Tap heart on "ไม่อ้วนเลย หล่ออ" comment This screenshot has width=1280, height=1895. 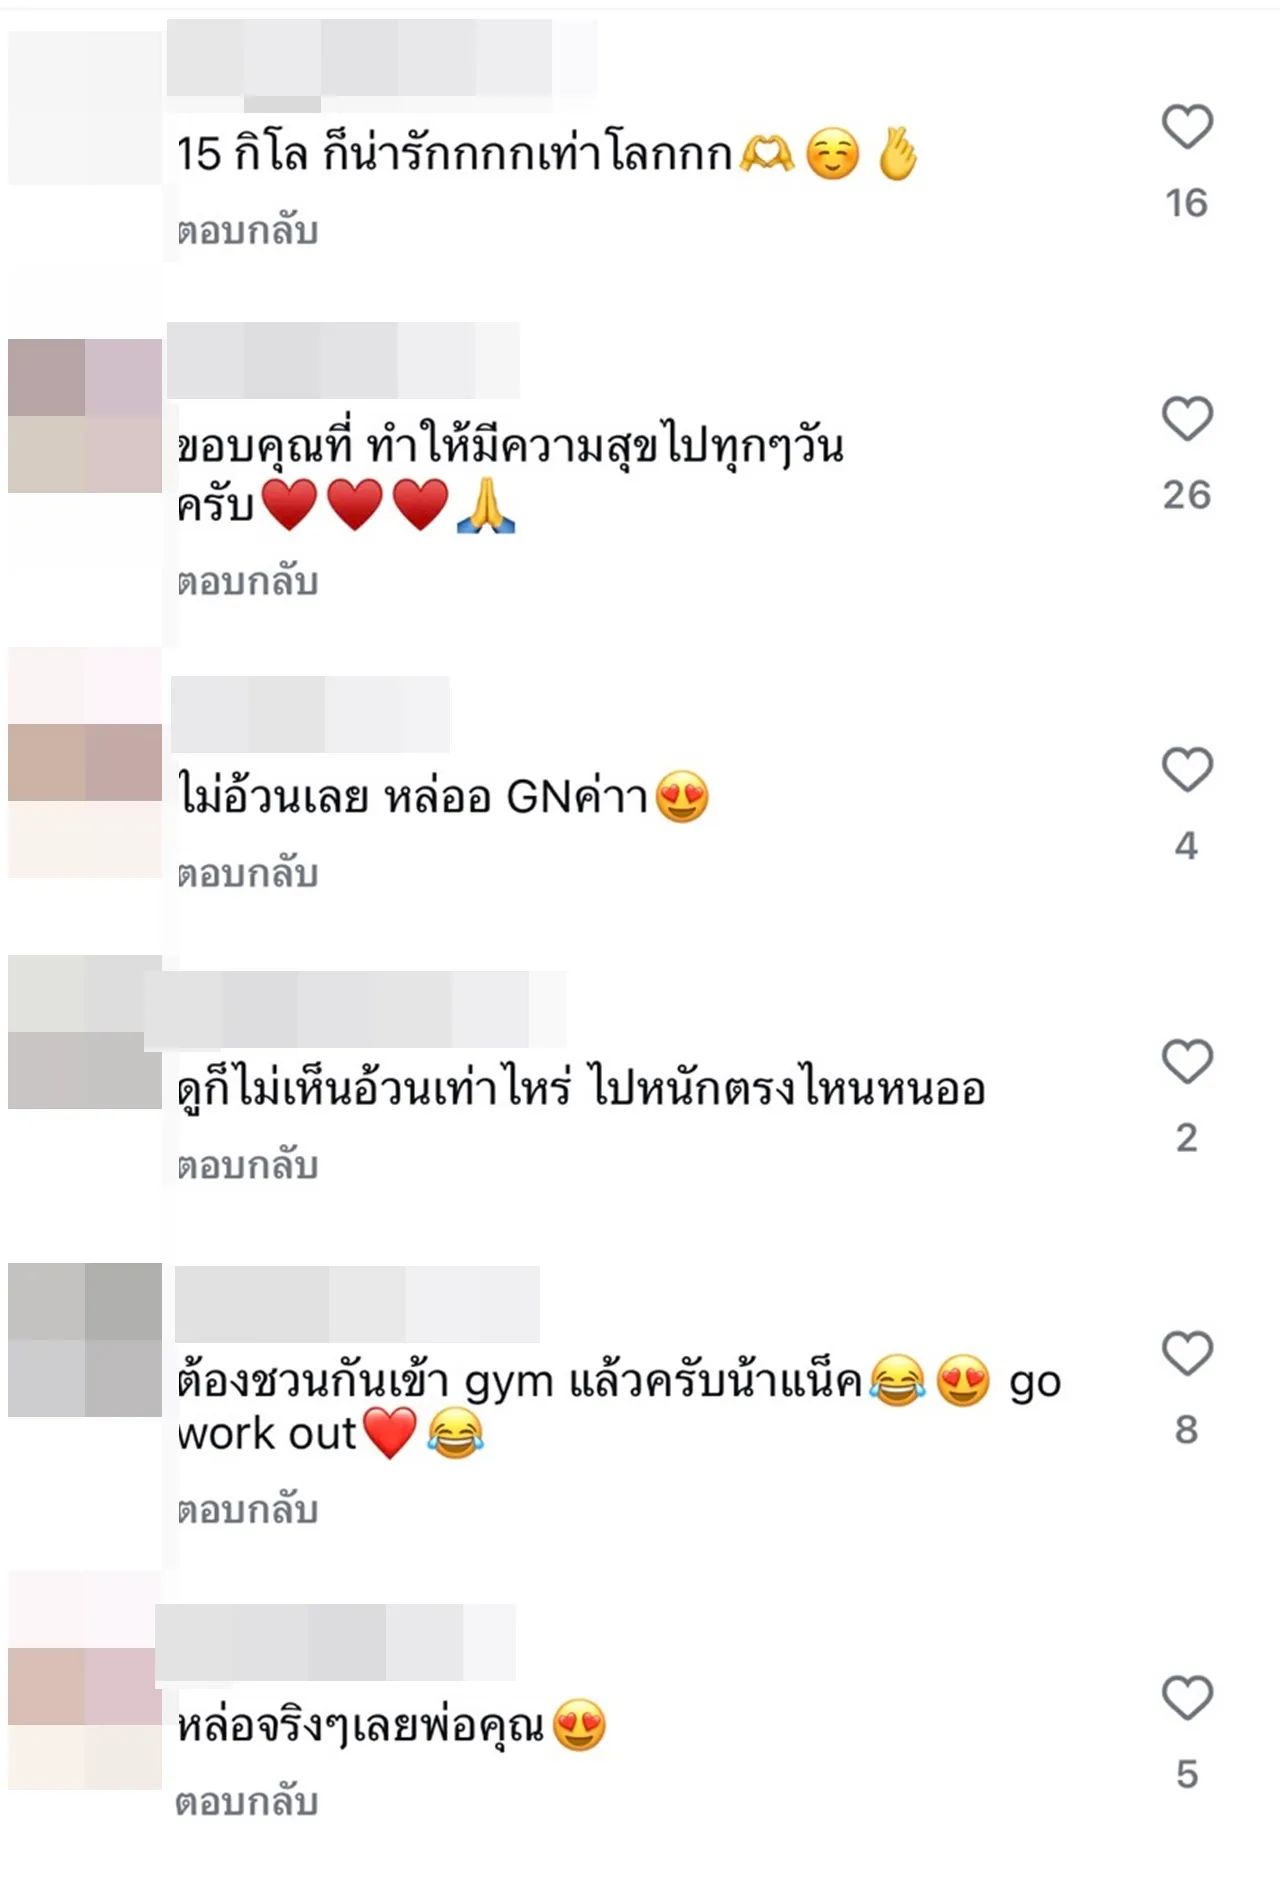point(1187,770)
